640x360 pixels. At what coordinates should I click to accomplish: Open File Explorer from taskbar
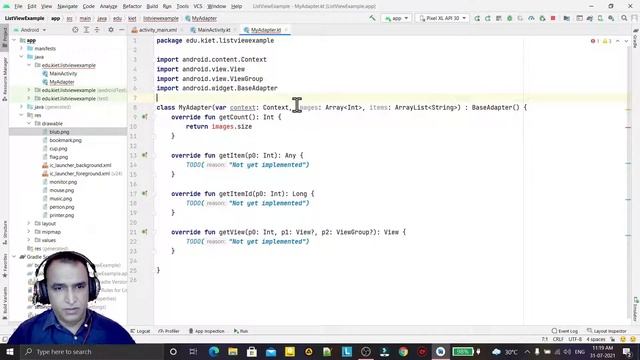233,351
